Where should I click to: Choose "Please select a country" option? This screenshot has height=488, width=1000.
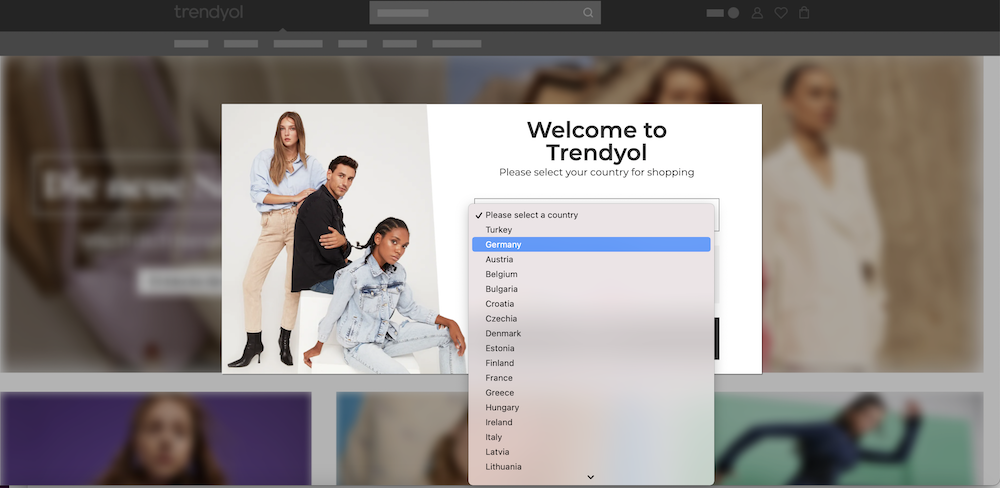(591, 215)
